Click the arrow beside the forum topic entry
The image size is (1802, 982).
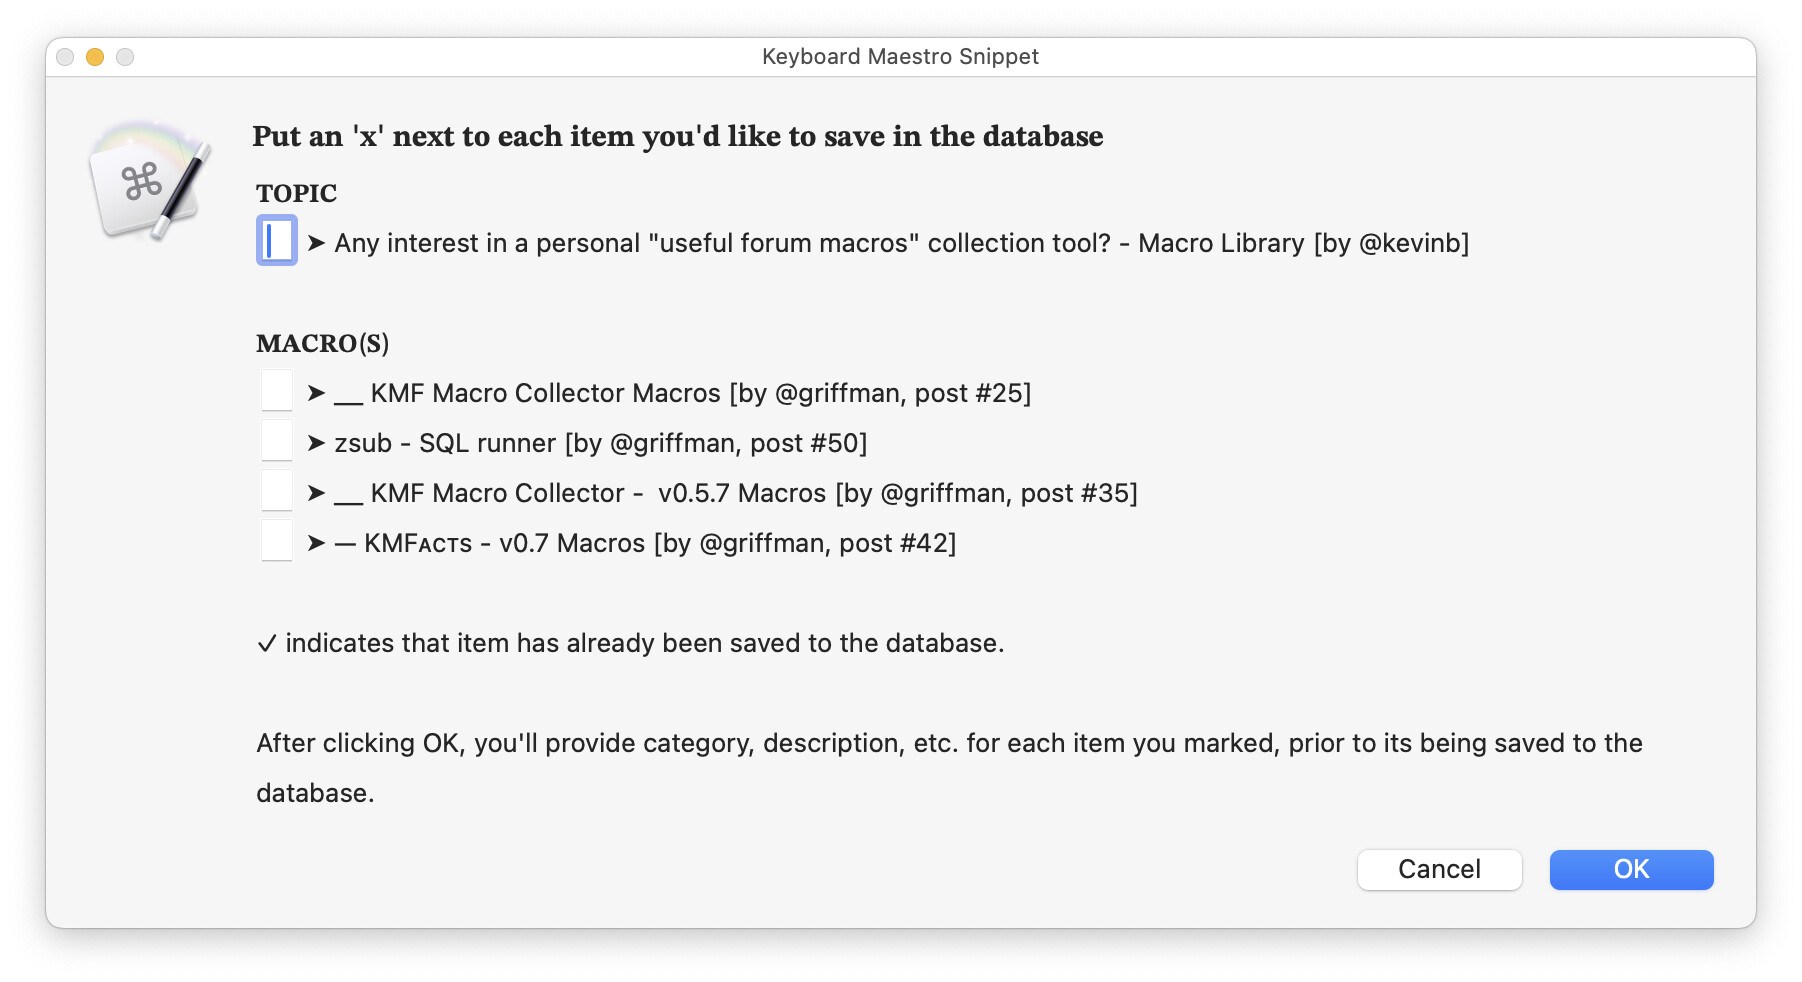(x=316, y=243)
